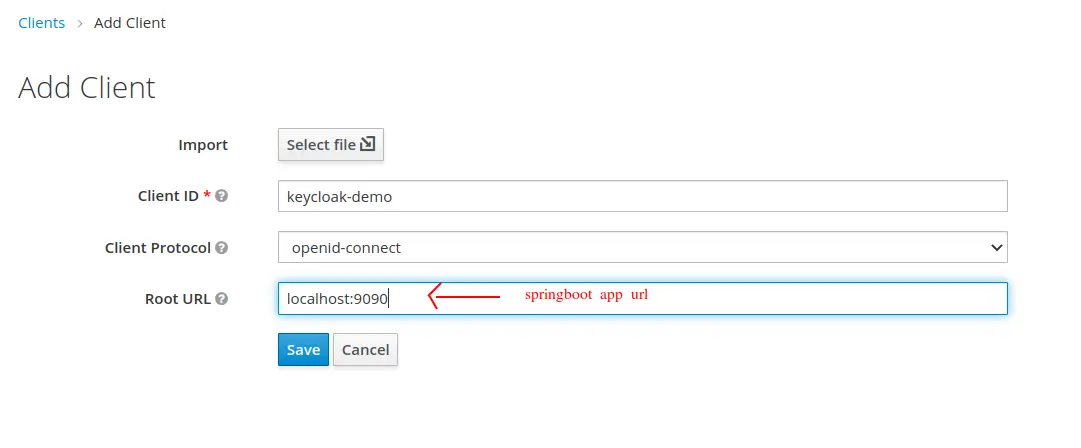
Task: Open the Clients breadcrumb link
Action: click(x=41, y=23)
